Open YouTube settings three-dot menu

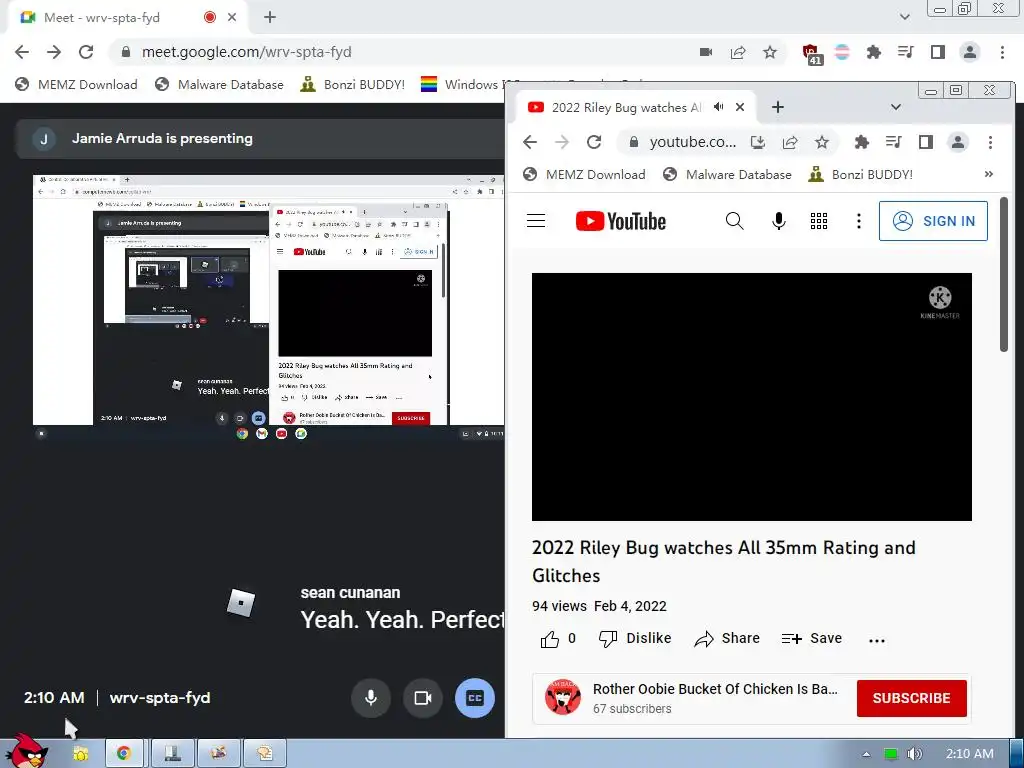859,221
